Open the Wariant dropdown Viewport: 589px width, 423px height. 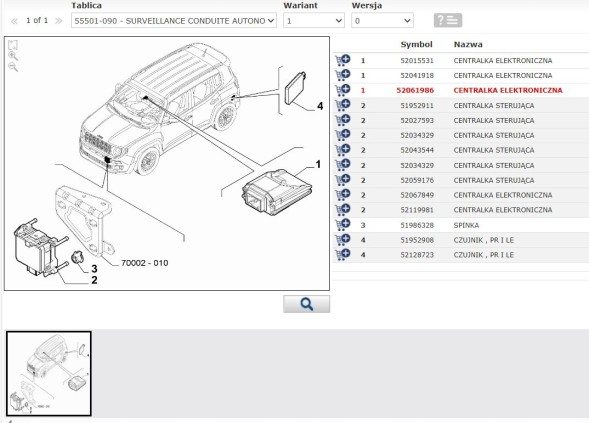click(314, 21)
